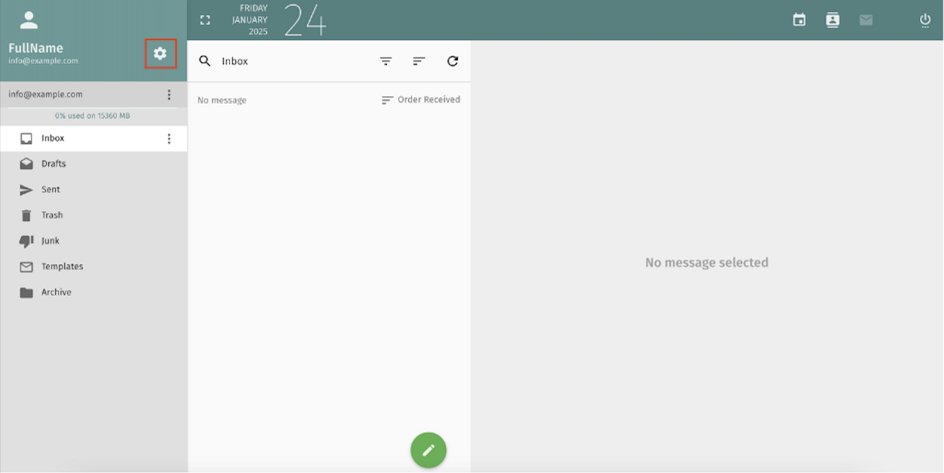Select the Inbox folder
The width and height of the screenshot is (944, 473).
pos(93,138)
